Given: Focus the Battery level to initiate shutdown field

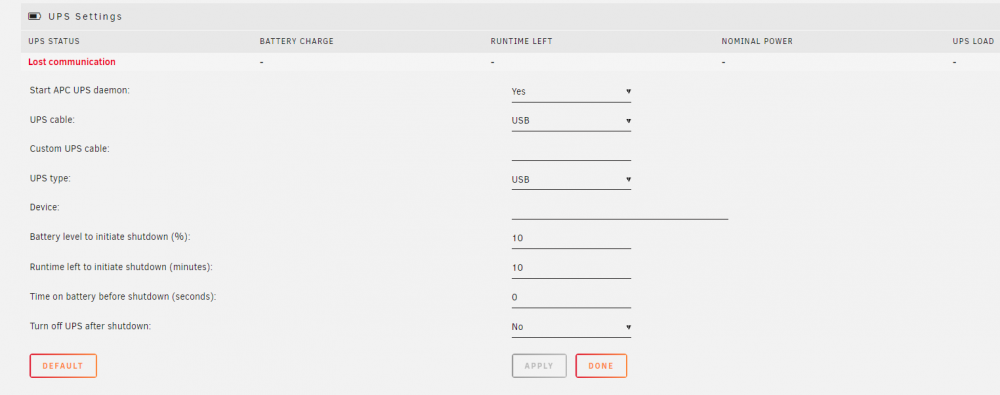Looking at the screenshot, I should 571,238.
